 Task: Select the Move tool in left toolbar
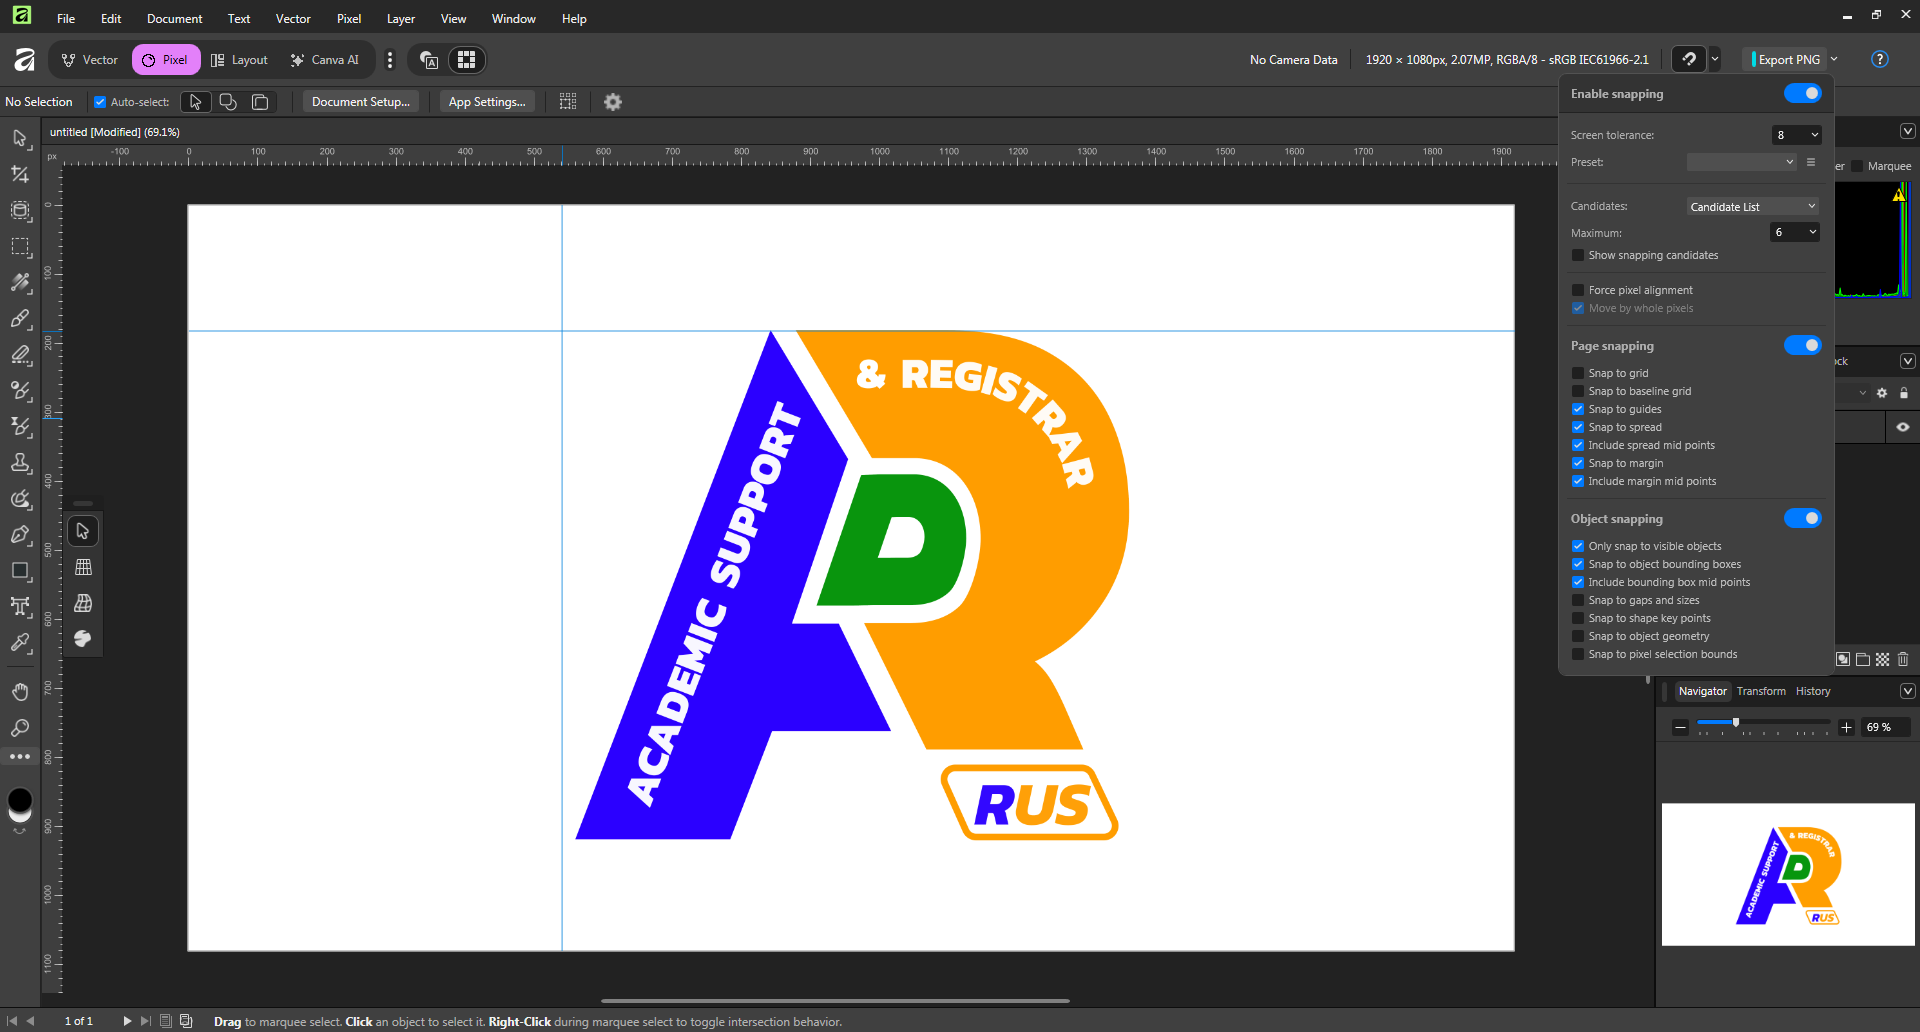click(20, 138)
